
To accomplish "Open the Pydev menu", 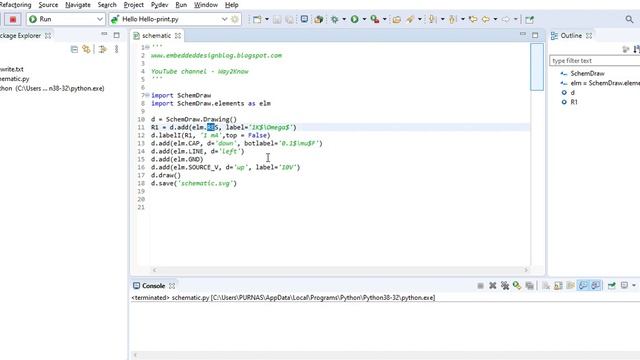I will tap(159, 5).
